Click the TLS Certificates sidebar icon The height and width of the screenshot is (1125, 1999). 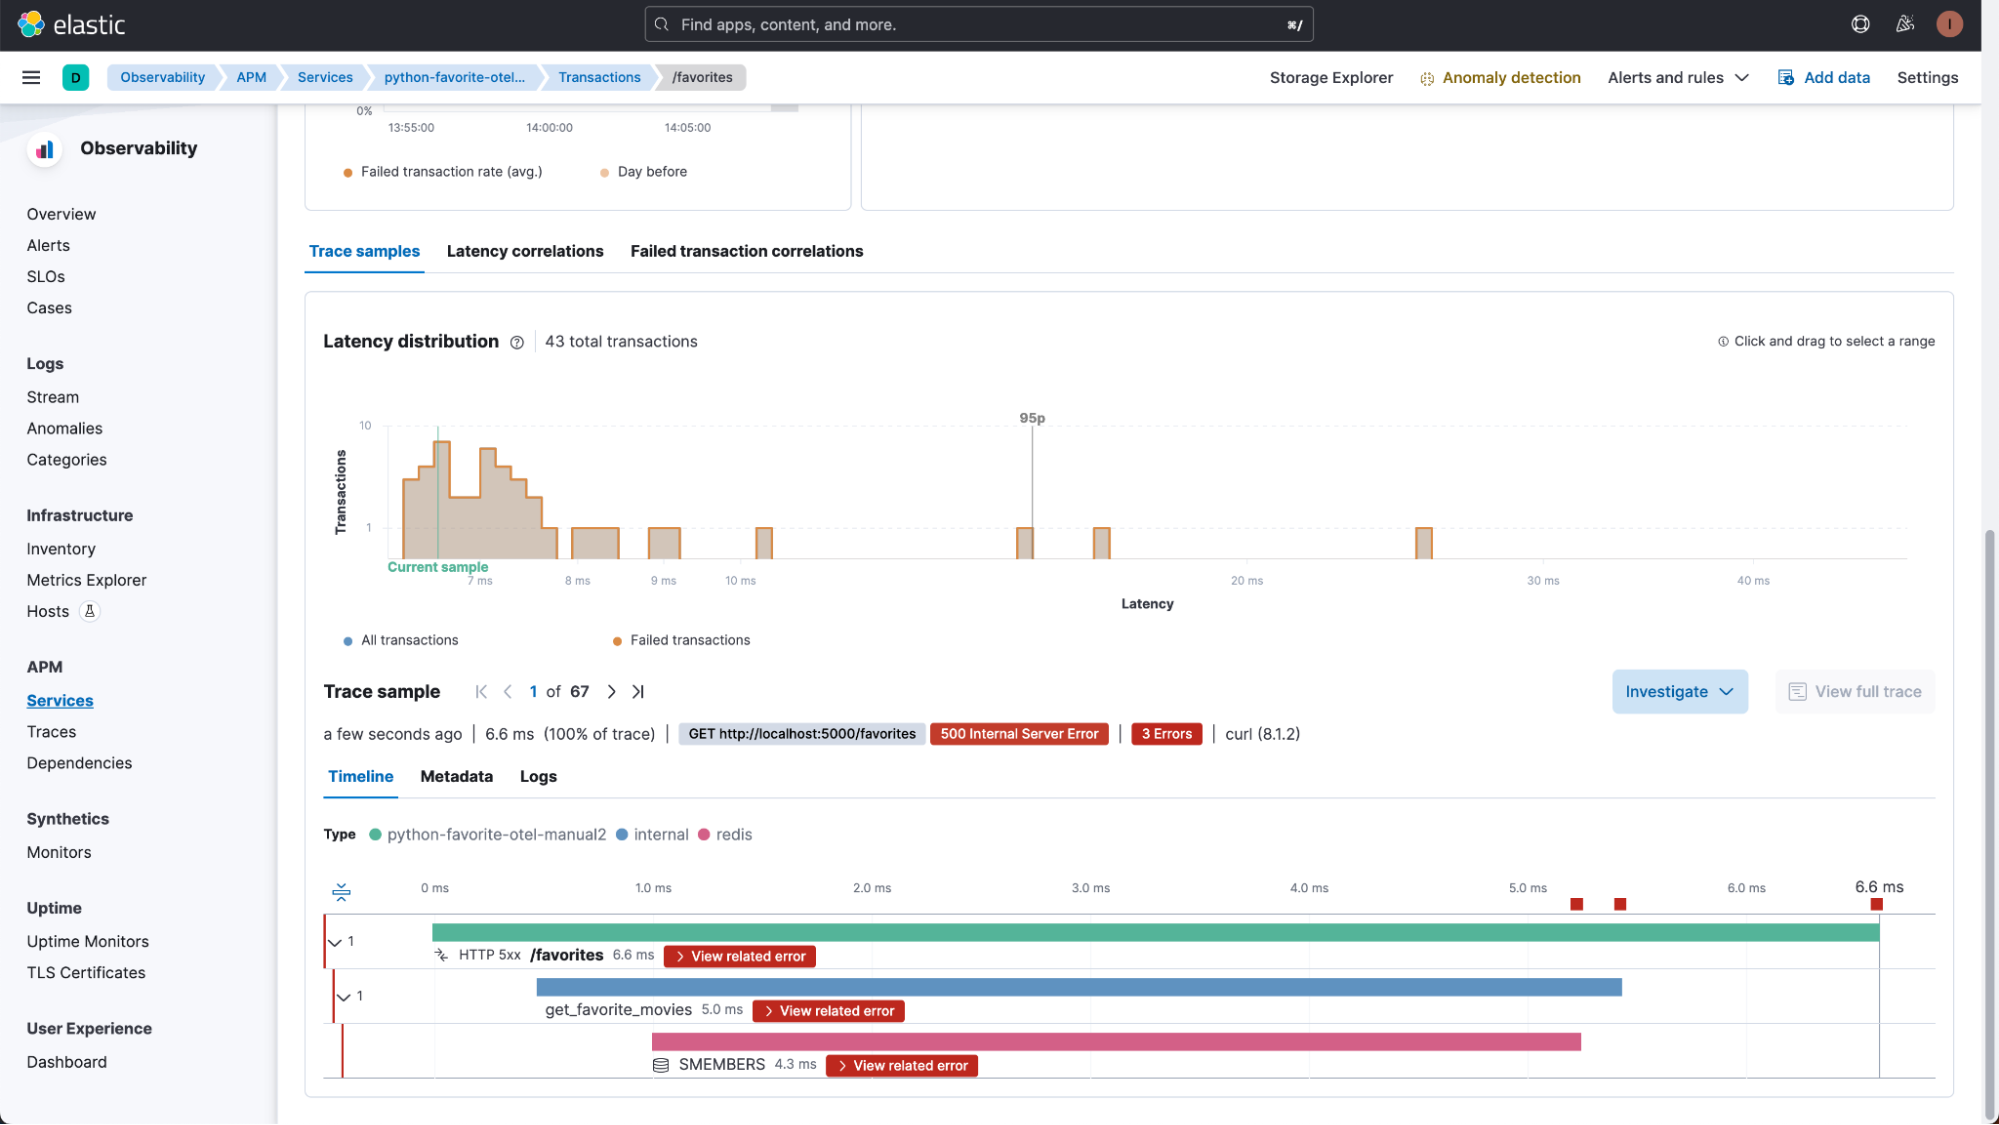point(85,973)
